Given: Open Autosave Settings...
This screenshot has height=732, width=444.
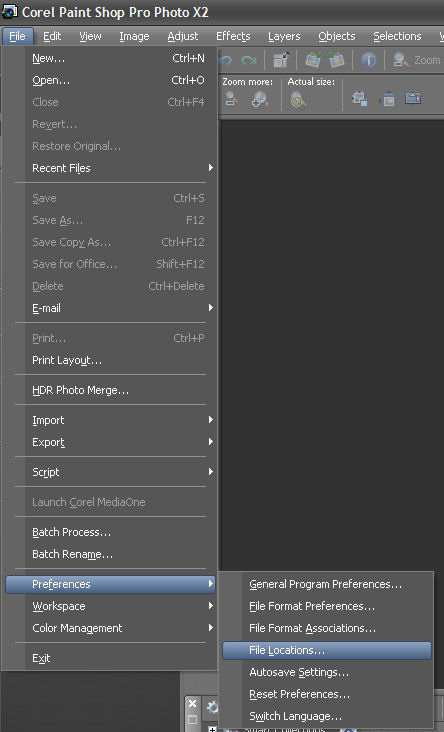Looking at the screenshot, I should tap(327, 672).
